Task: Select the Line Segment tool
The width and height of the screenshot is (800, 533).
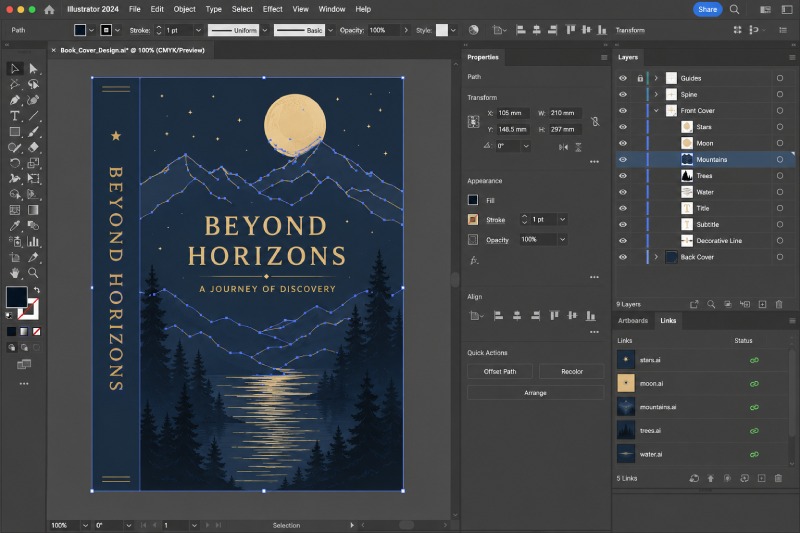Action: click(33, 116)
